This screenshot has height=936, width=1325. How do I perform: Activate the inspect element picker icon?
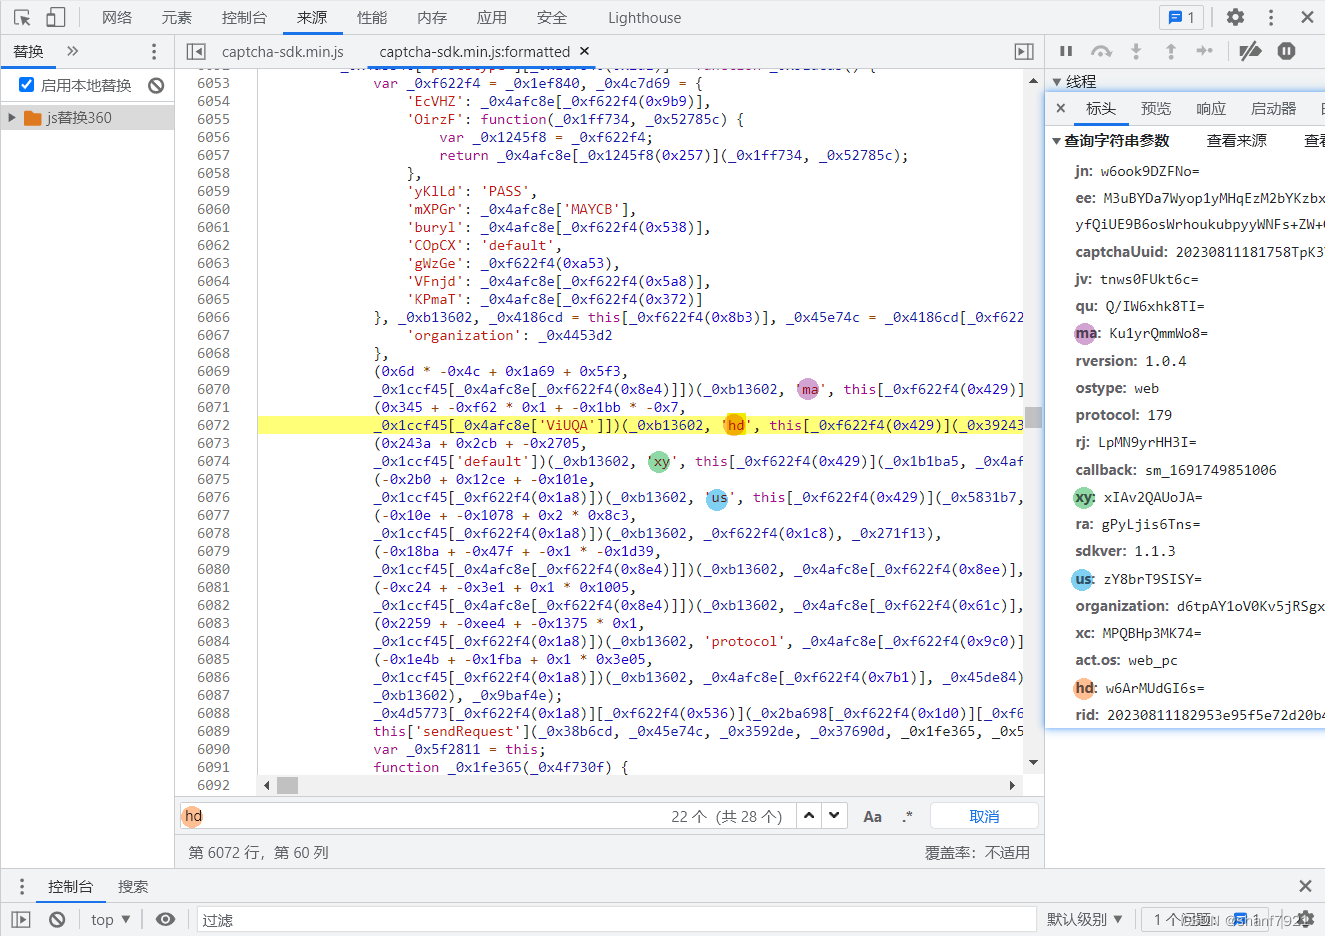pos(22,17)
